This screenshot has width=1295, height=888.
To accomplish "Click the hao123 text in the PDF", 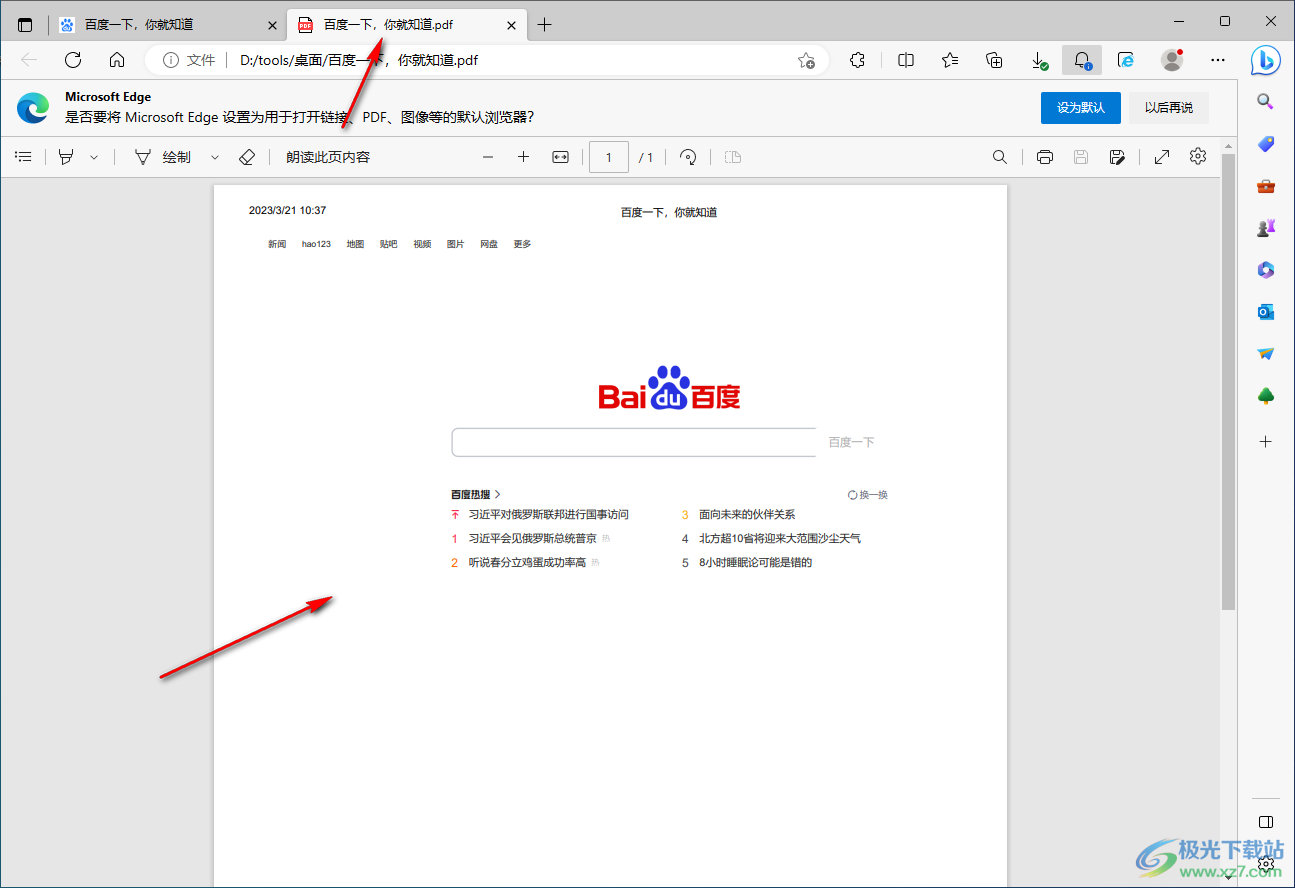I will (316, 244).
